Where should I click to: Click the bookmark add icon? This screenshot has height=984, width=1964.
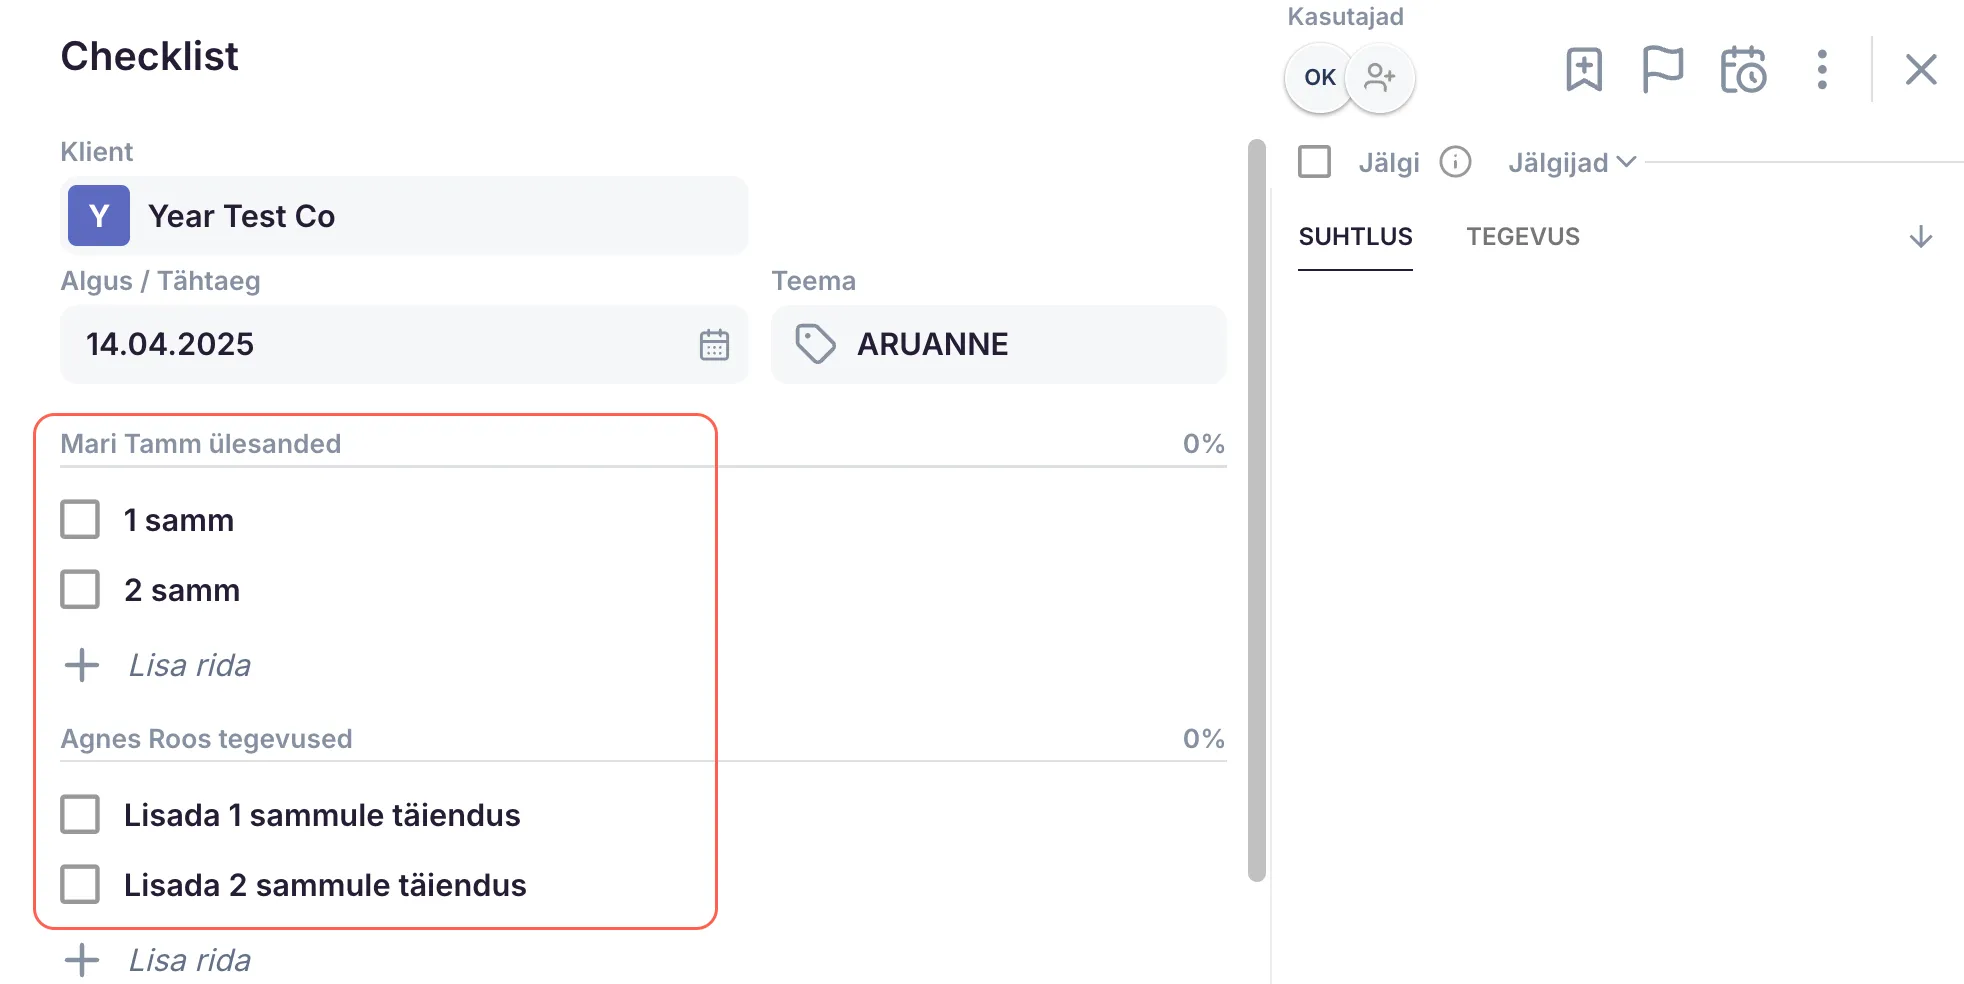click(x=1584, y=70)
